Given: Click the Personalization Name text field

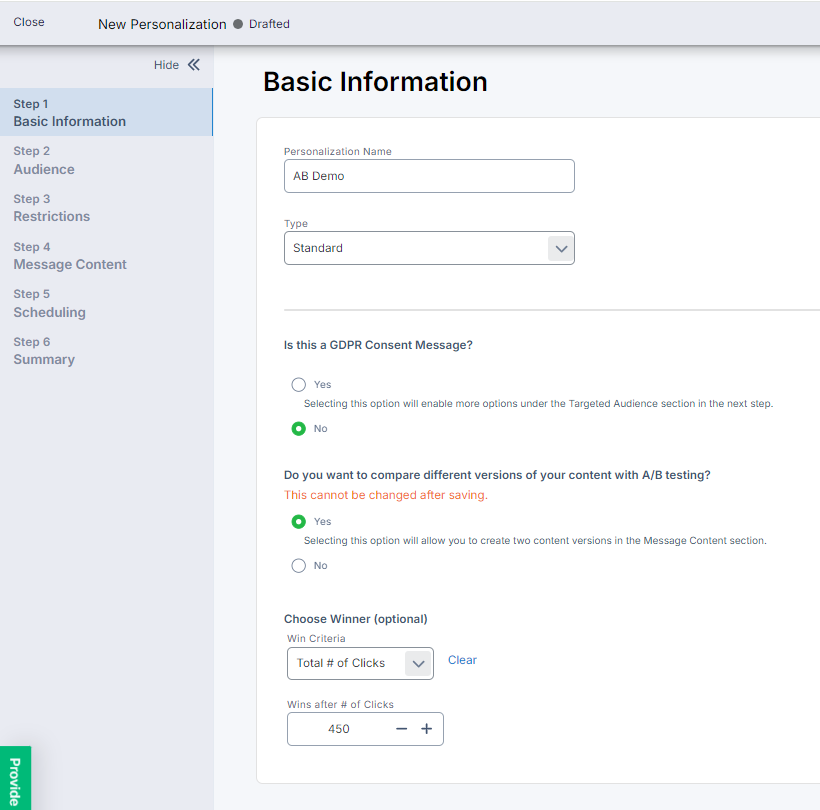Looking at the screenshot, I should 429,176.
